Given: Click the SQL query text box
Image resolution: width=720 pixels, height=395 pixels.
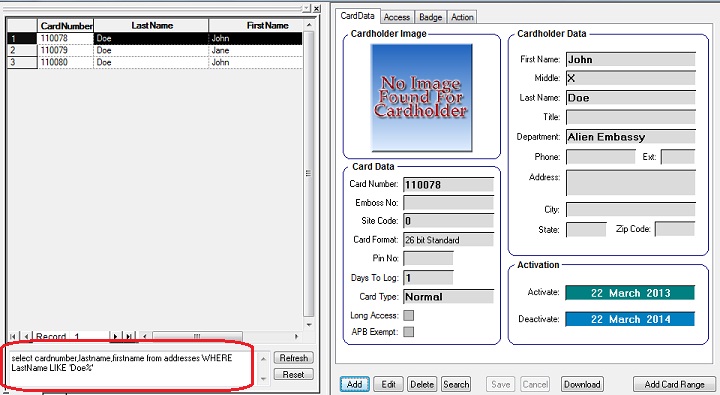Looking at the screenshot, I should pos(133,369).
